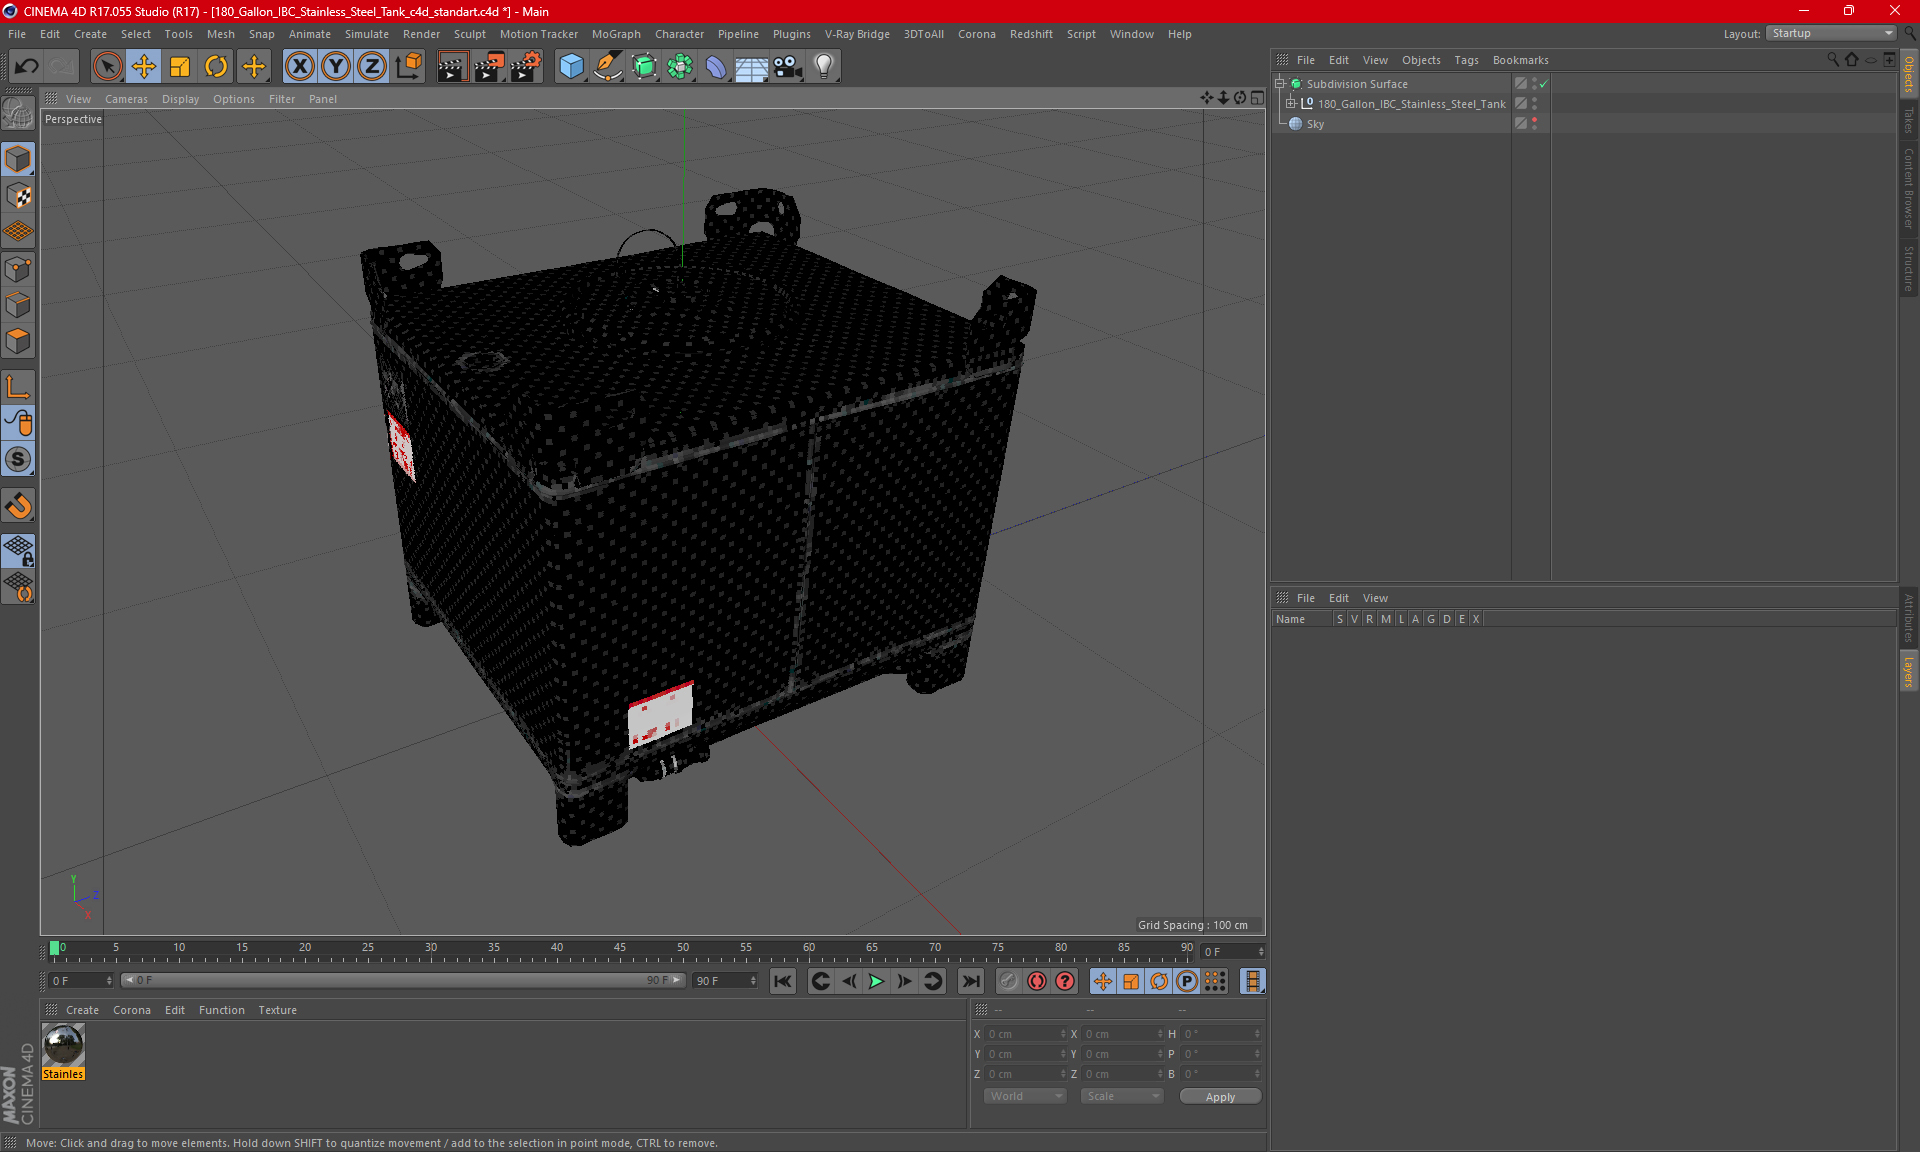Go to end of animation
Screen dimensions: 1920x1152
point(970,981)
